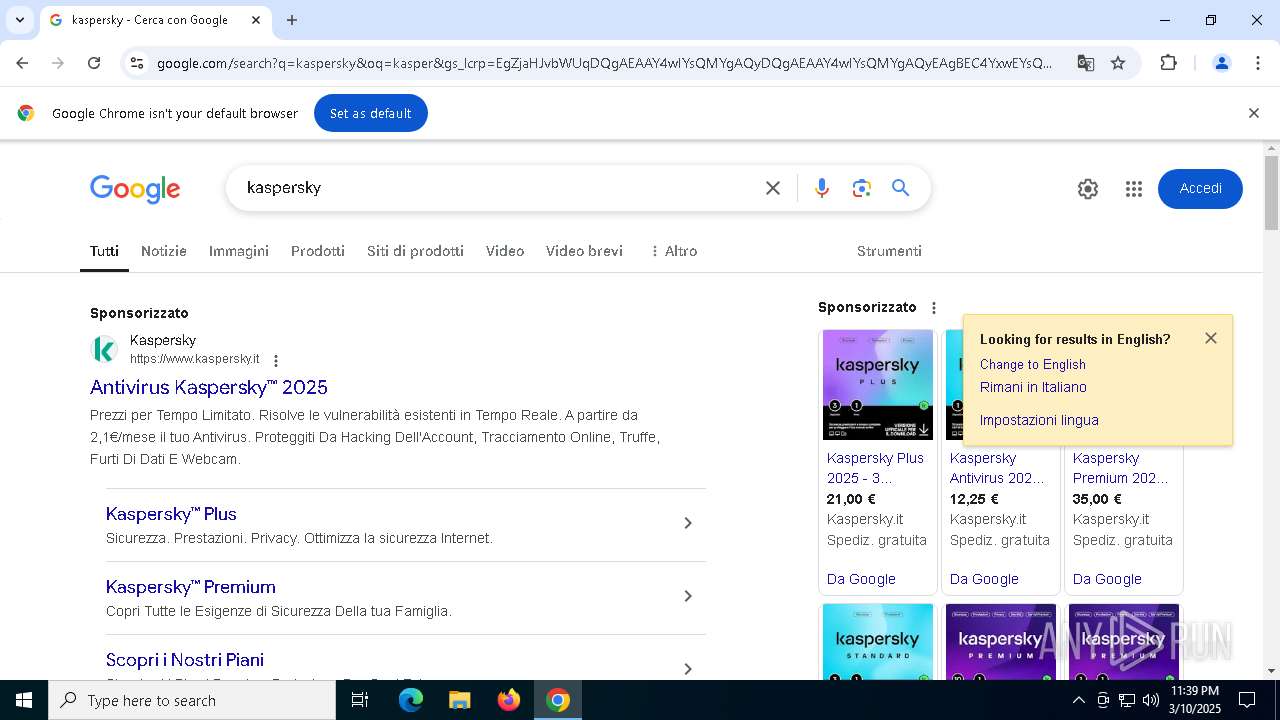
Task: Search by image with Google Lens
Action: click(861, 188)
